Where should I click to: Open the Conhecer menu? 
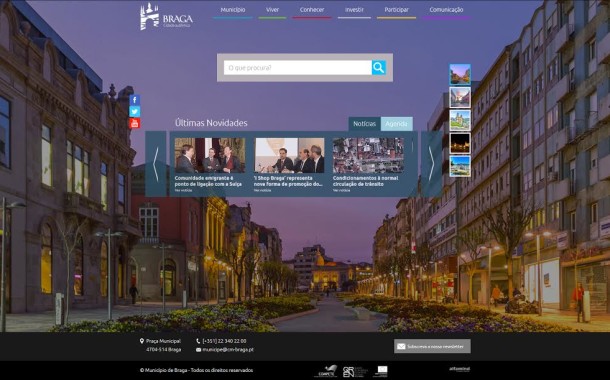[x=312, y=10]
